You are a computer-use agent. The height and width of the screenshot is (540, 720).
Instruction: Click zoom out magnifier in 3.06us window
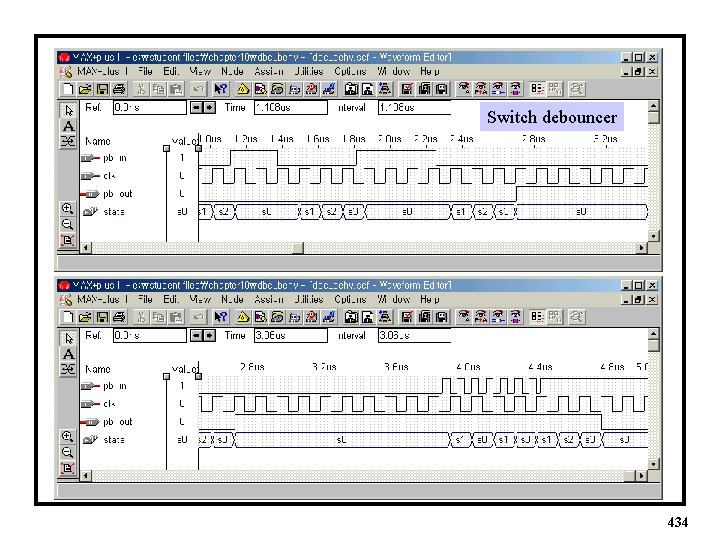pyautogui.click(x=68, y=452)
